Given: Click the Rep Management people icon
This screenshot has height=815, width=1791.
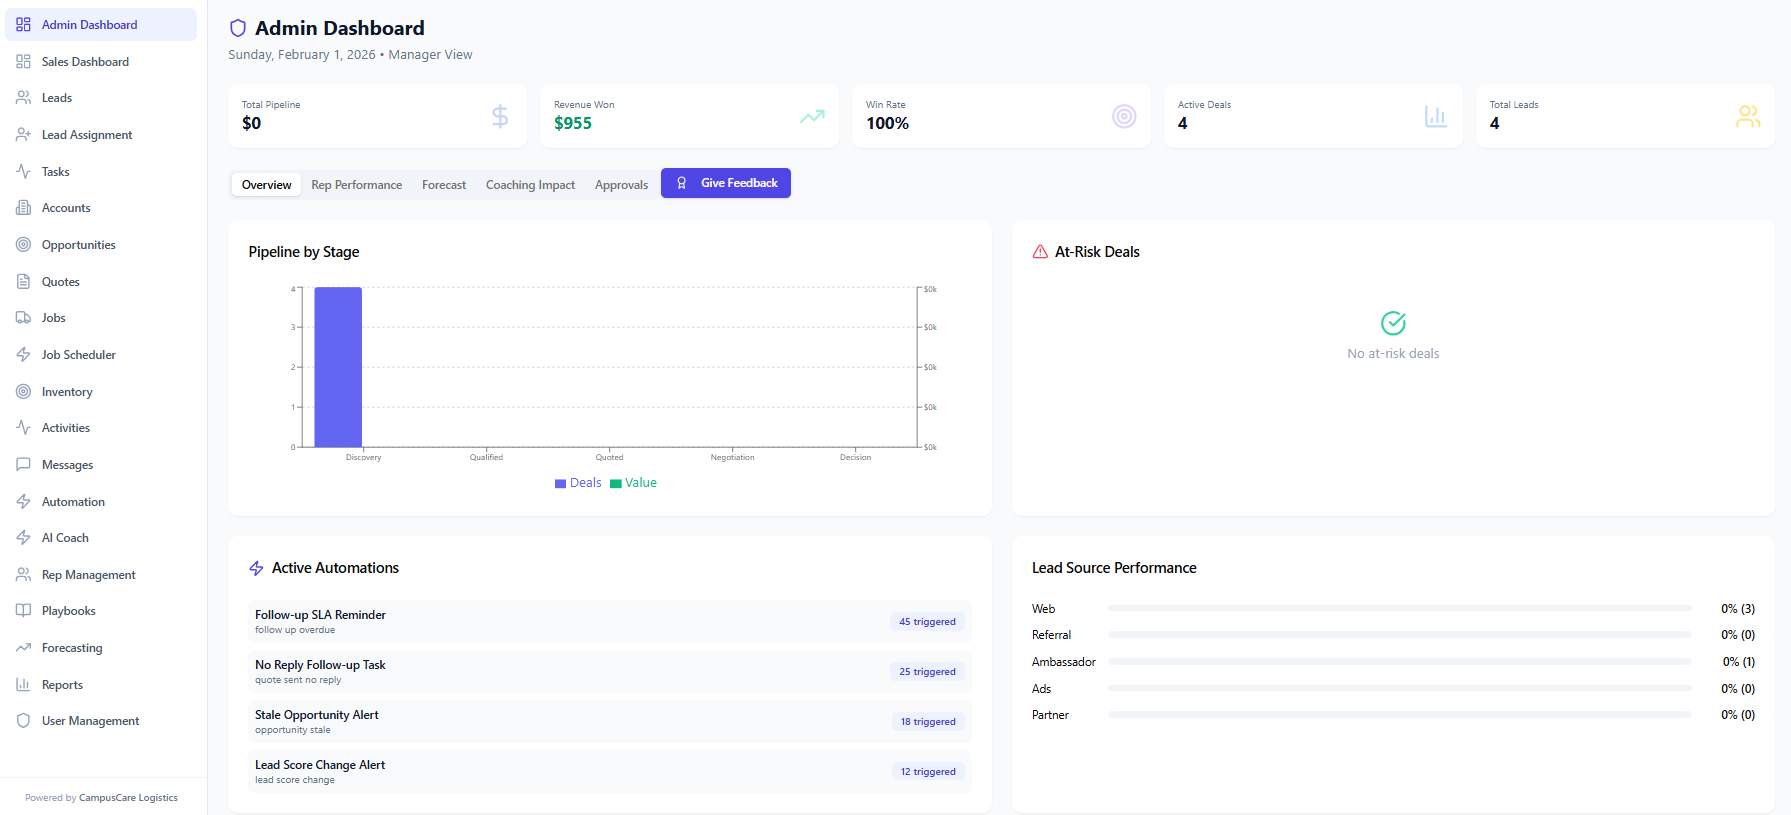Looking at the screenshot, I should click(23, 575).
